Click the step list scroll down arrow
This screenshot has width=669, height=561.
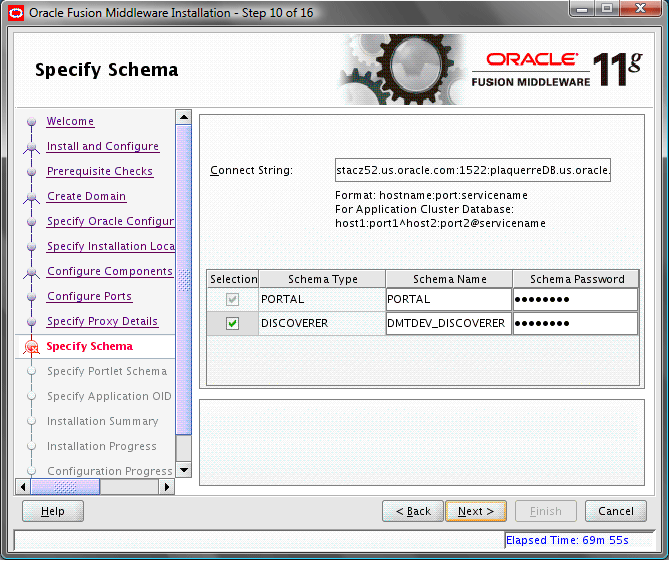(x=184, y=470)
